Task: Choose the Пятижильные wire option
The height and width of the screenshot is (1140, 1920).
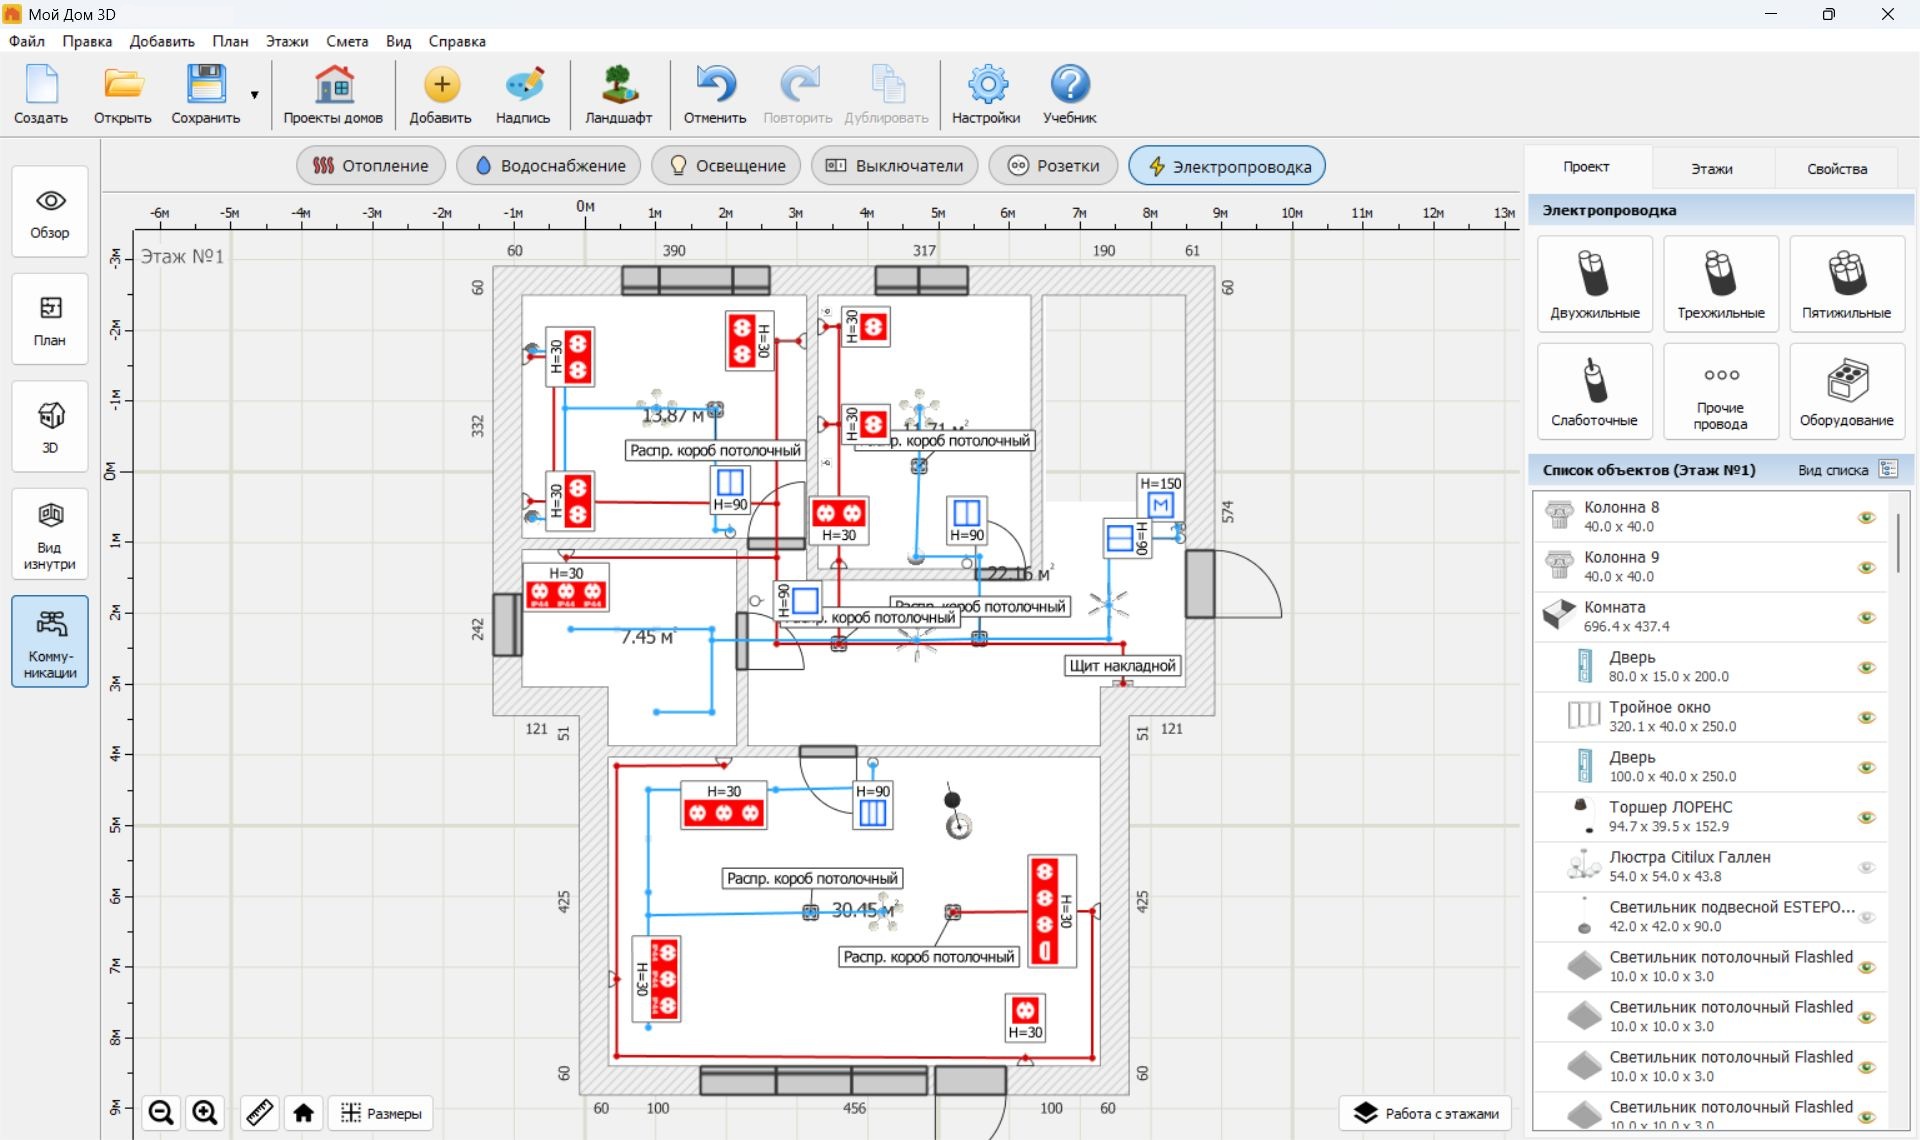Action: [x=1846, y=284]
